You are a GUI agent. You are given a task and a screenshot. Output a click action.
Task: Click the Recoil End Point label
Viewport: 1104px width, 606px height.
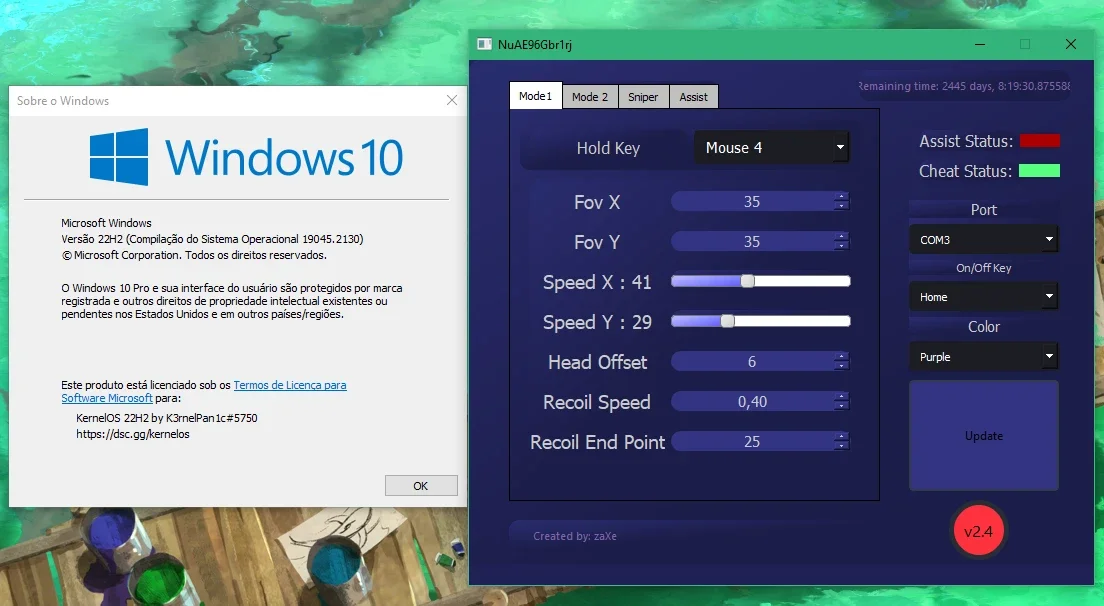(597, 442)
